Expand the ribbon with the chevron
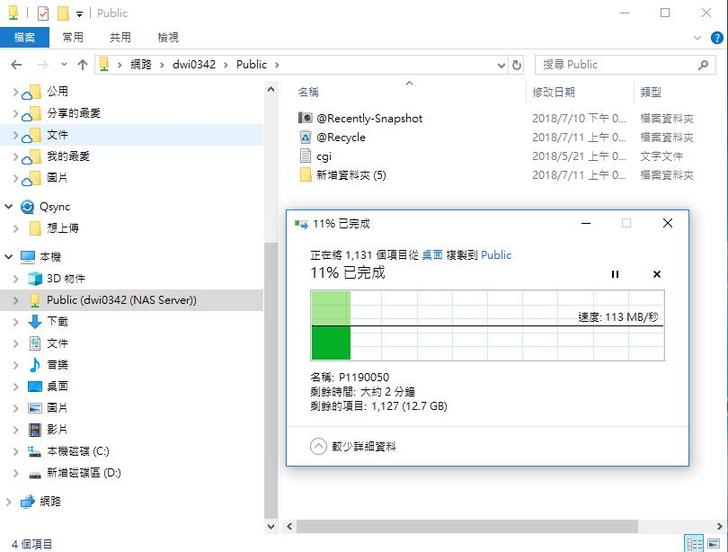728x552 pixels. [x=697, y=38]
